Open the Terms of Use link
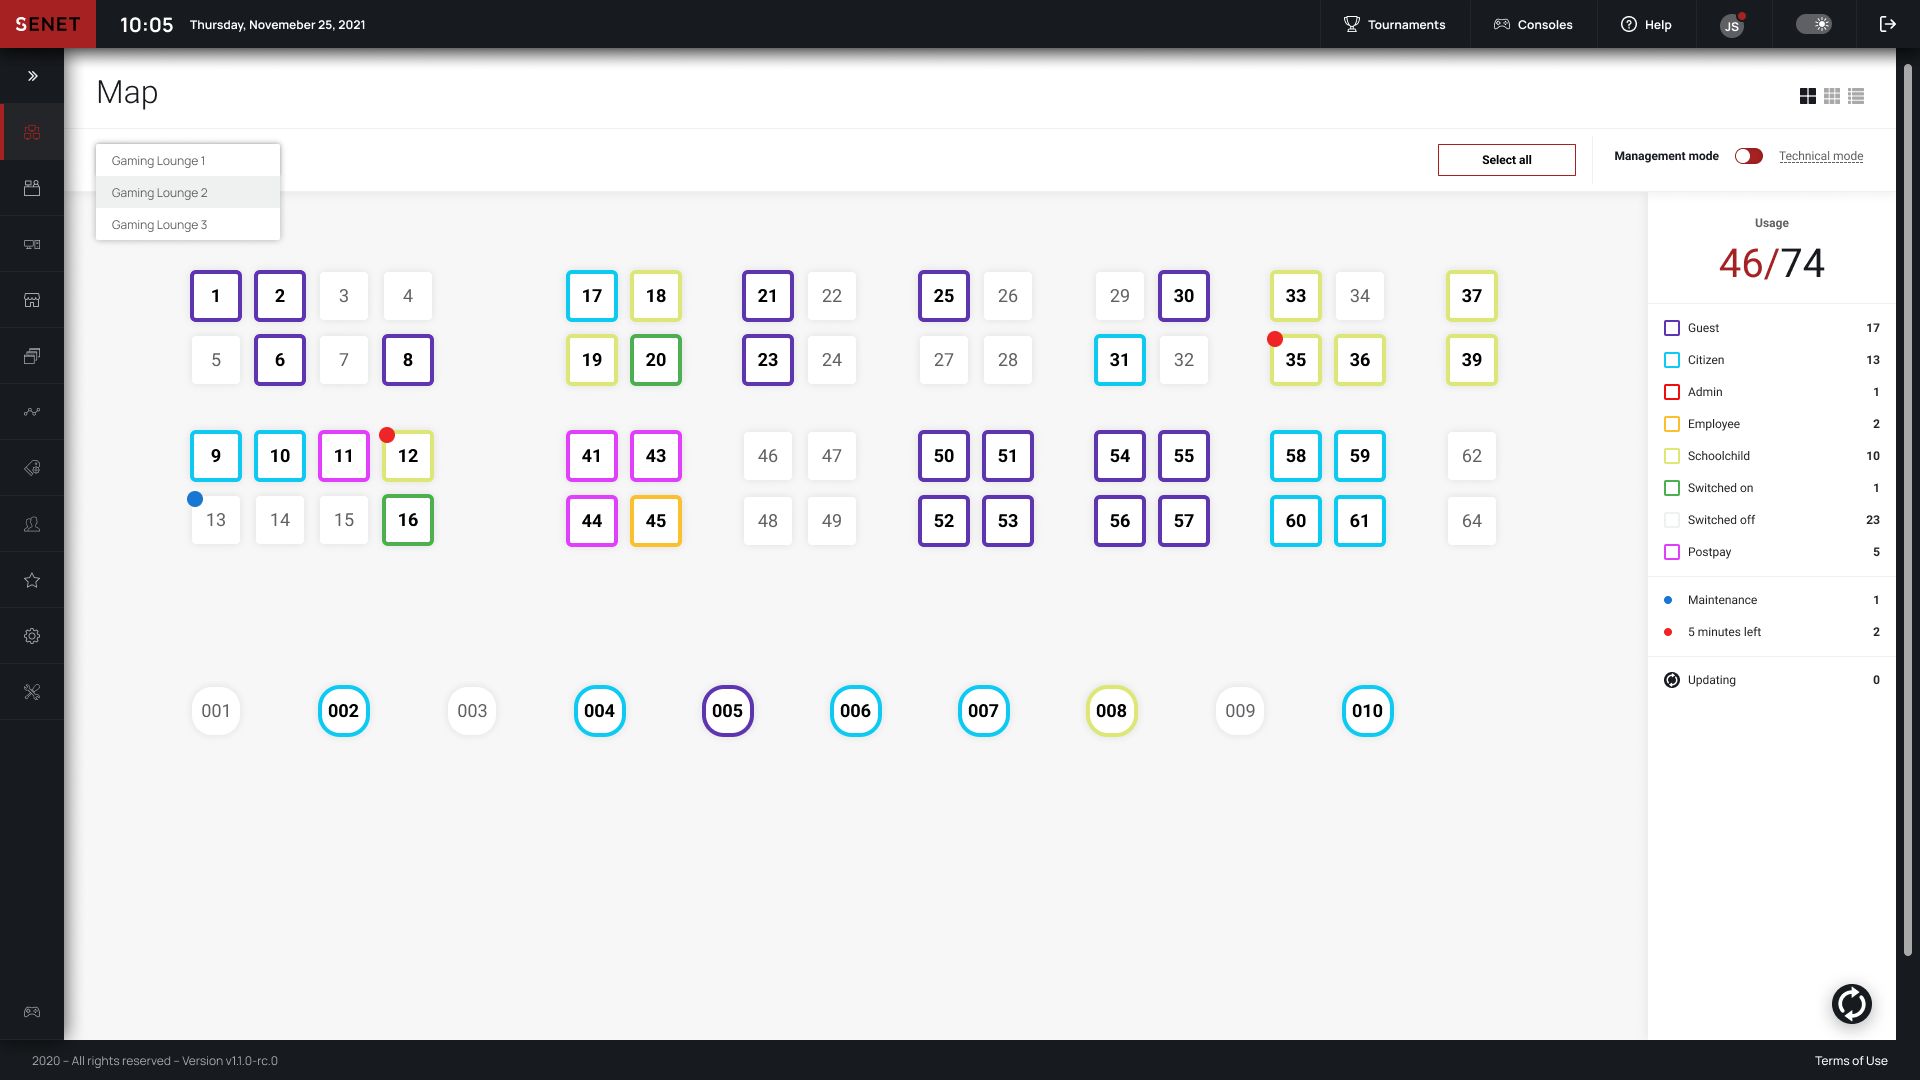 tap(1850, 1061)
